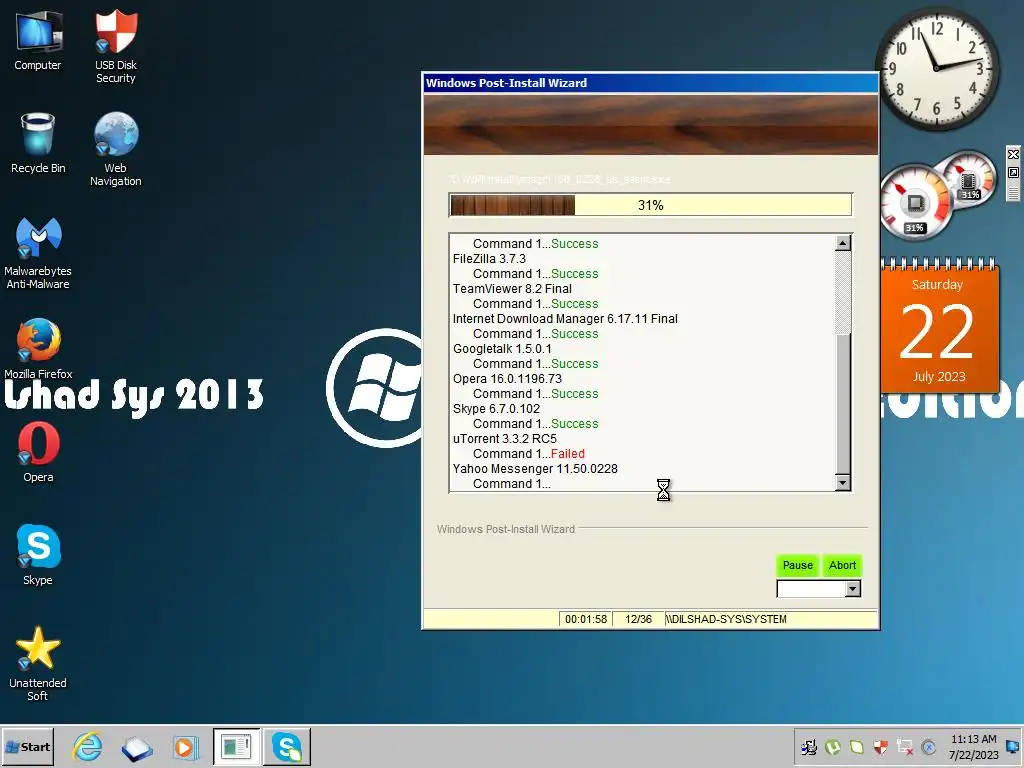Viewport: 1024px width, 768px height.
Task: Click the 12/36 progress counter
Action: tap(638, 619)
